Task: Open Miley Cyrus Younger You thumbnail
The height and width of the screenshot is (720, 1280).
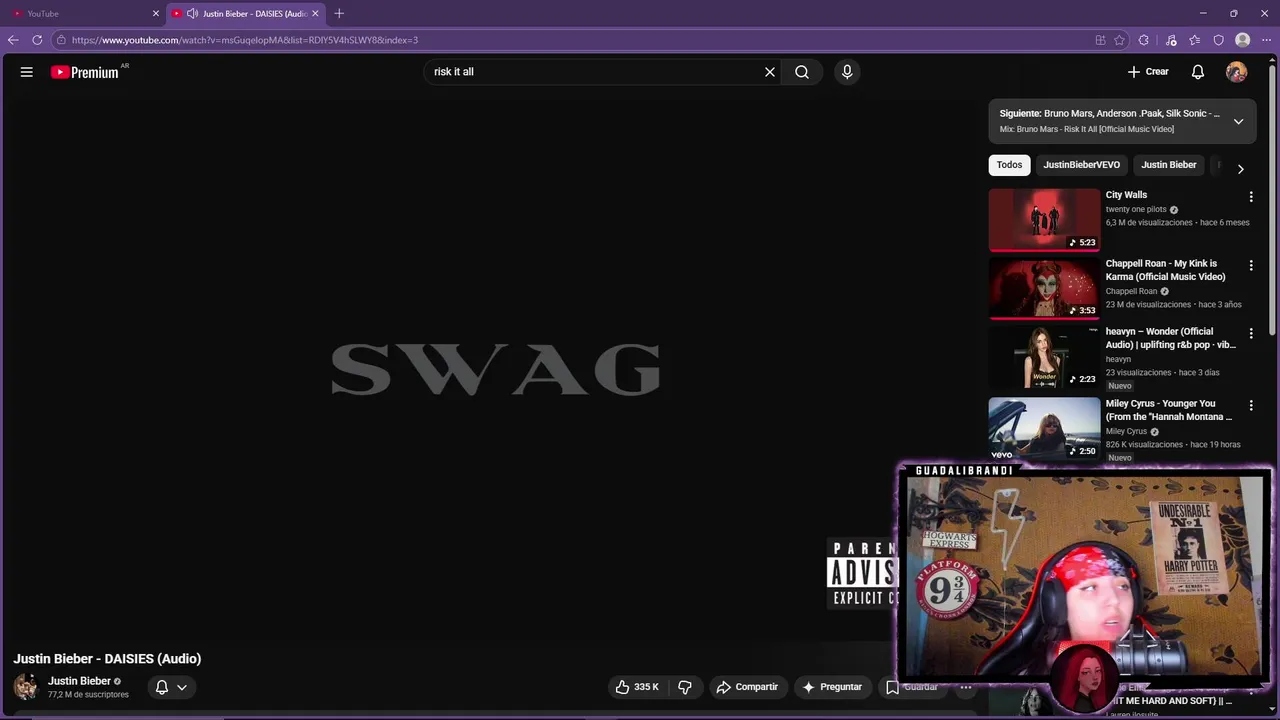Action: [x=1044, y=429]
